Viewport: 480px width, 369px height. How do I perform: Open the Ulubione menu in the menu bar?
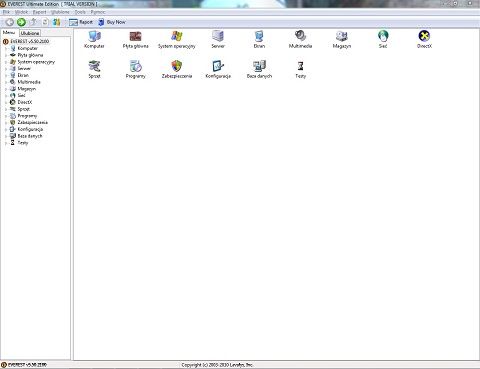pos(60,12)
